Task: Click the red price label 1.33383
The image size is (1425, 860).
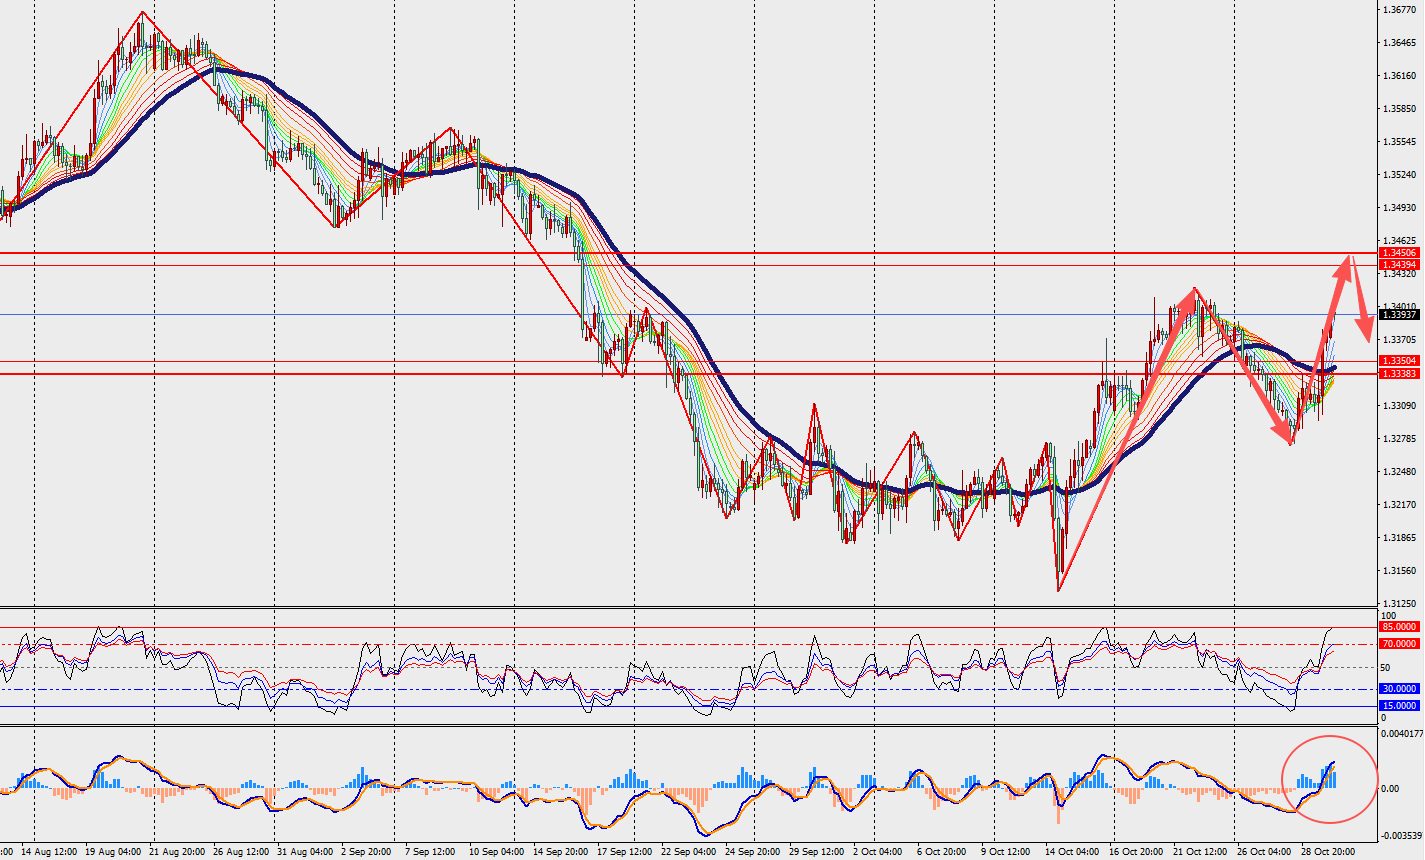Action: [1400, 373]
